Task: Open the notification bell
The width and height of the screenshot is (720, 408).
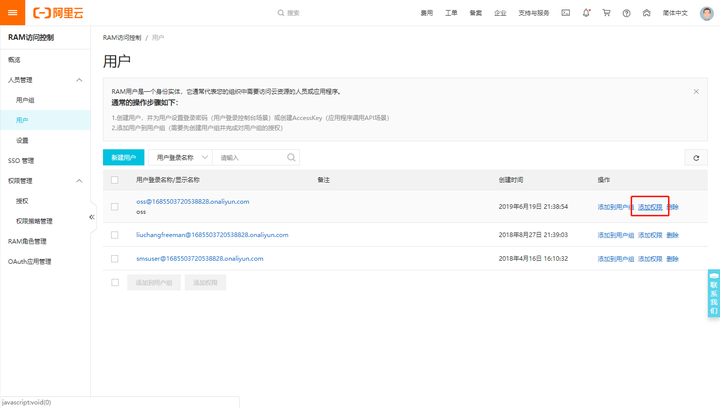Action: (586, 13)
